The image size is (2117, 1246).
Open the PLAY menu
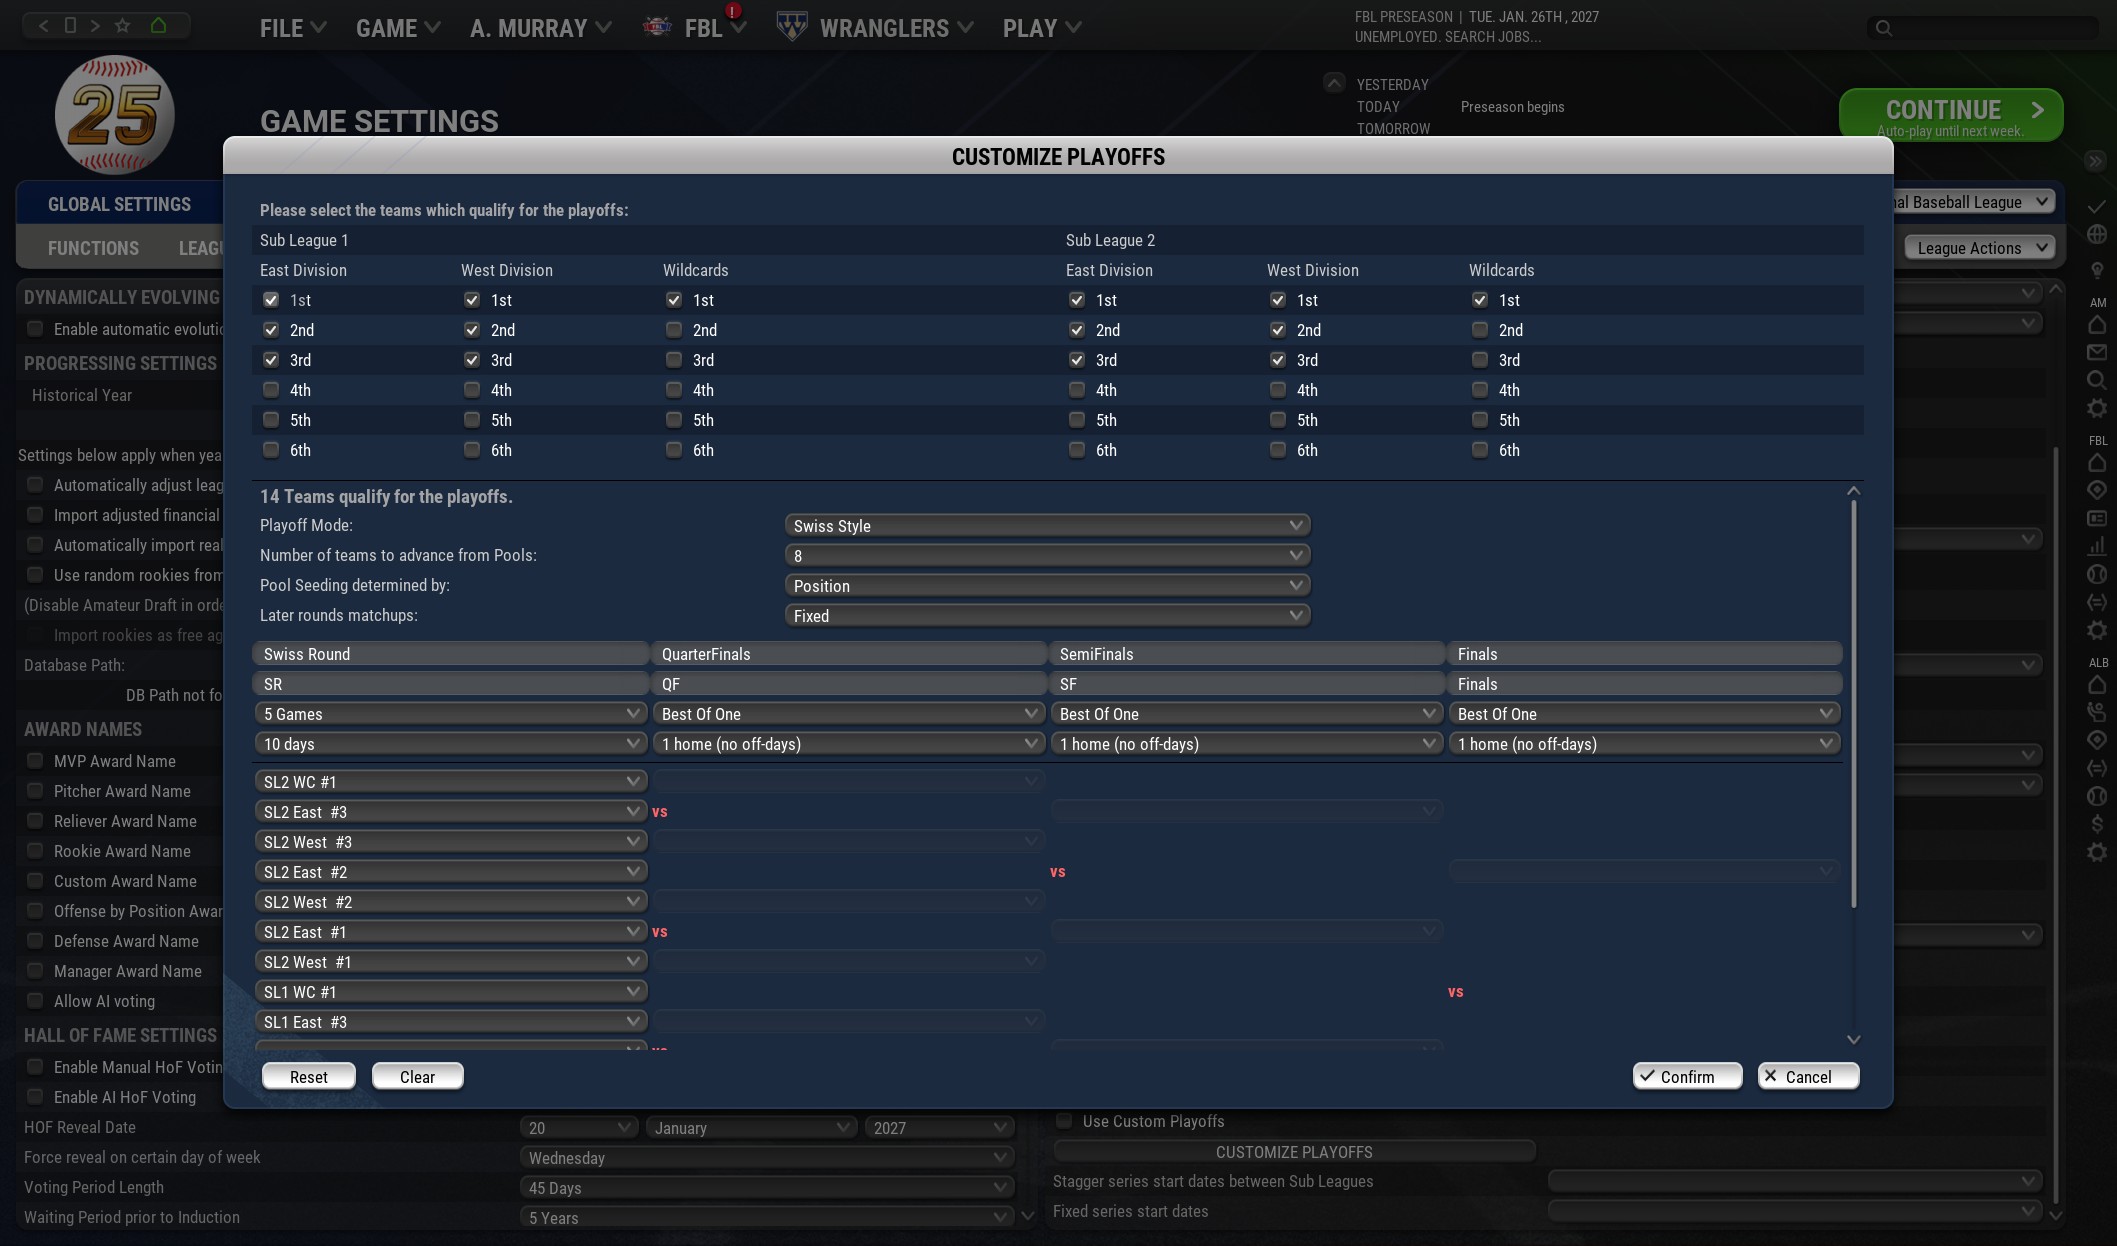coord(1041,28)
